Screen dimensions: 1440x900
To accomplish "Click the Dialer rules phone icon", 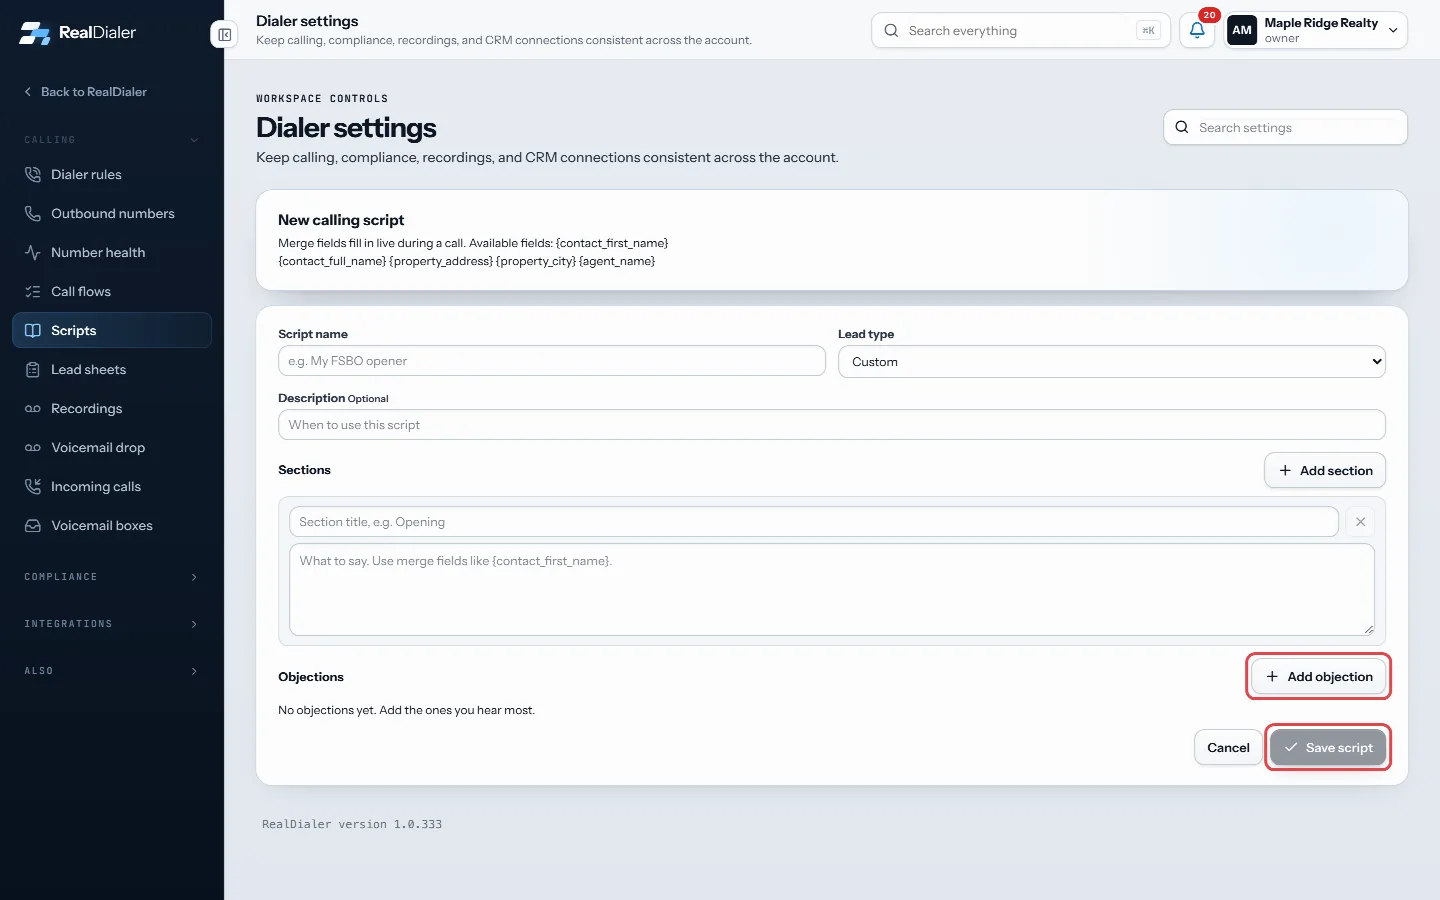I will tap(33, 174).
